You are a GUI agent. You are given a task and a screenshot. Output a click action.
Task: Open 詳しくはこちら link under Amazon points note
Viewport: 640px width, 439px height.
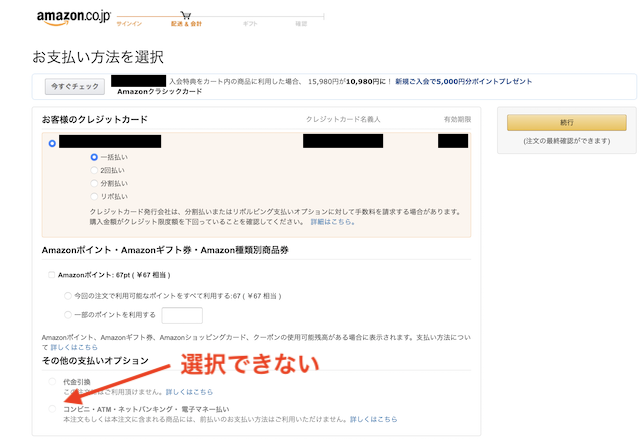tap(74, 347)
